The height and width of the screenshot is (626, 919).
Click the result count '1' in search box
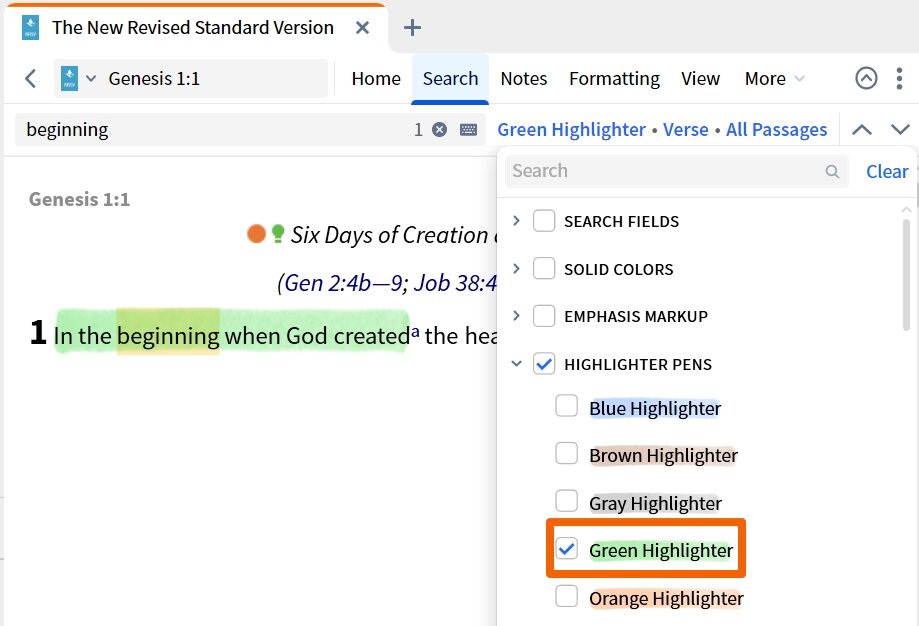418,130
